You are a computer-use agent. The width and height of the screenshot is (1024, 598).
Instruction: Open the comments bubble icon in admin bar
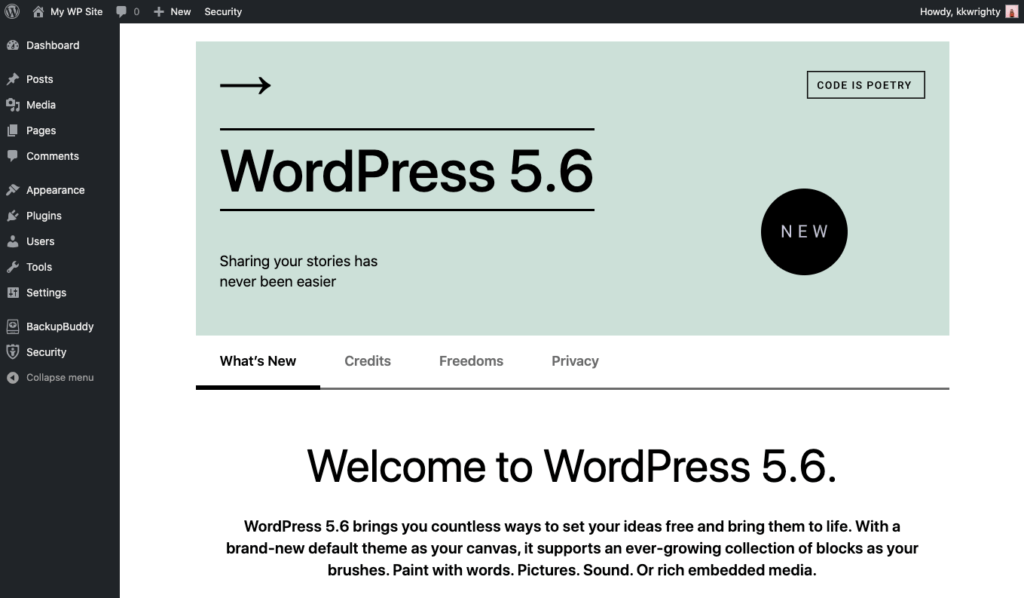(x=121, y=12)
